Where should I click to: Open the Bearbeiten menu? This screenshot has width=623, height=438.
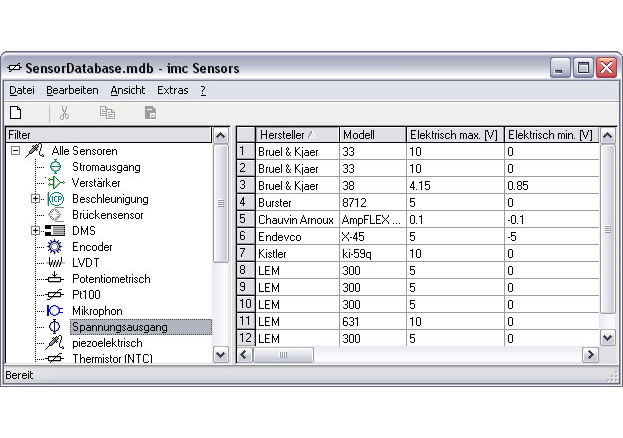point(72,90)
